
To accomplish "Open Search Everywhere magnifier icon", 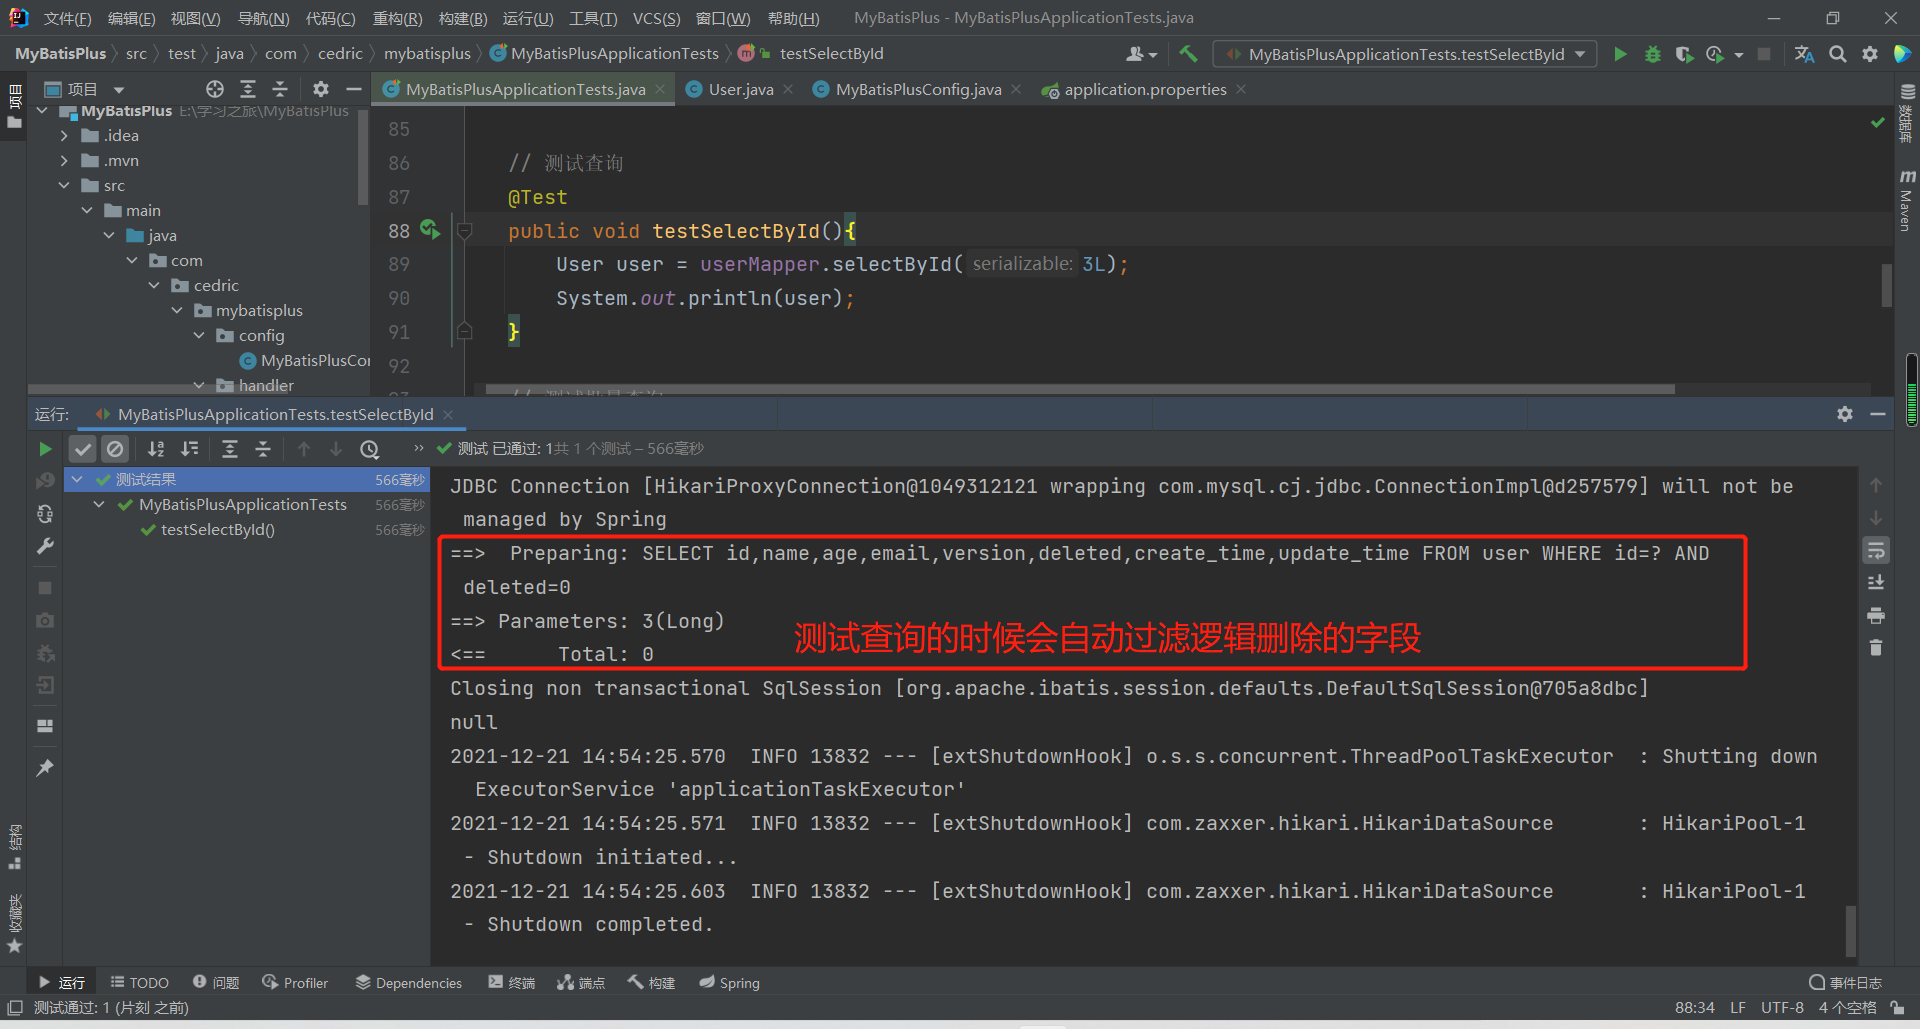I will pyautogui.click(x=1838, y=54).
